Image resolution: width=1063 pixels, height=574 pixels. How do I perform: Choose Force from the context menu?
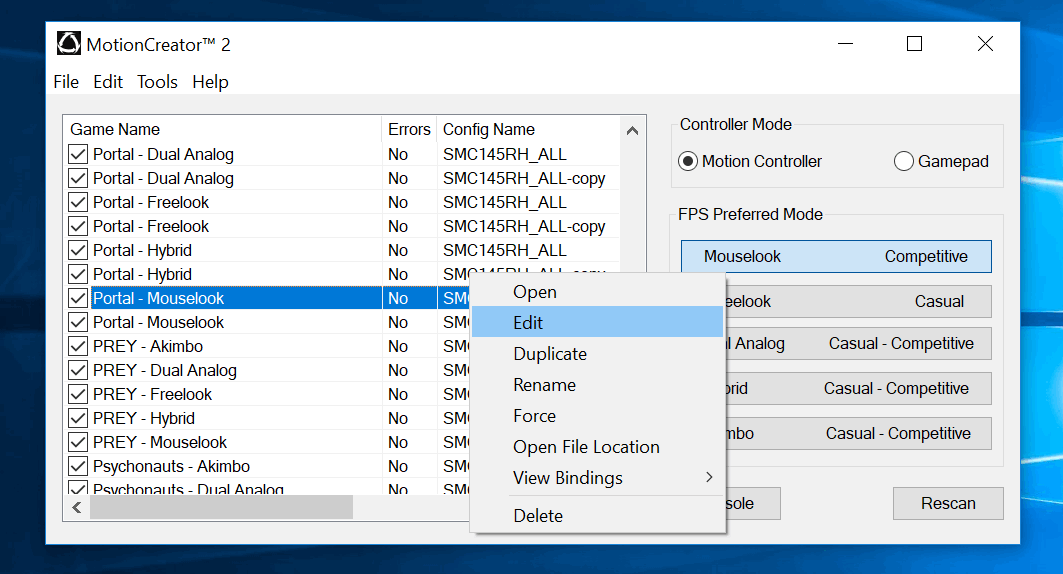click(x=597, y=416)
